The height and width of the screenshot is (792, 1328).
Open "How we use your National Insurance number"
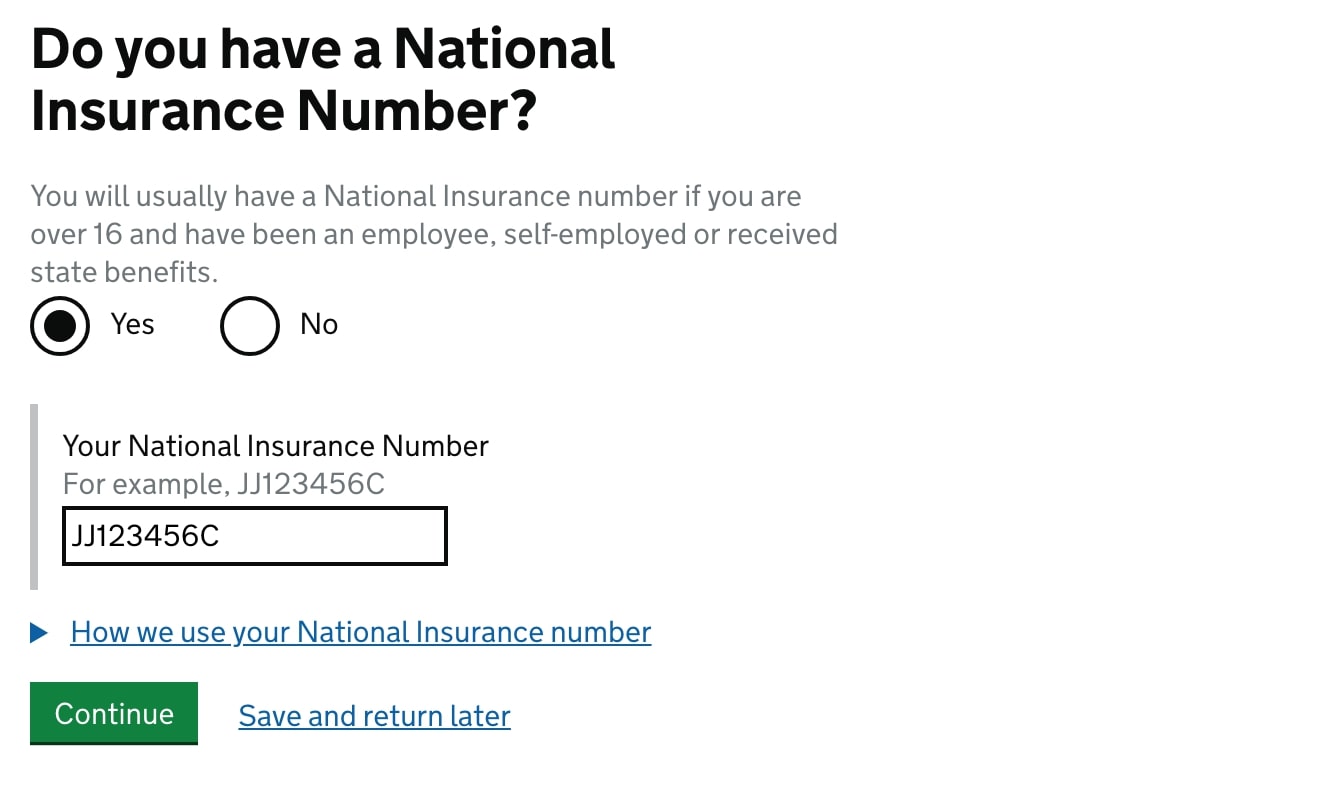[x=361, y=632]
